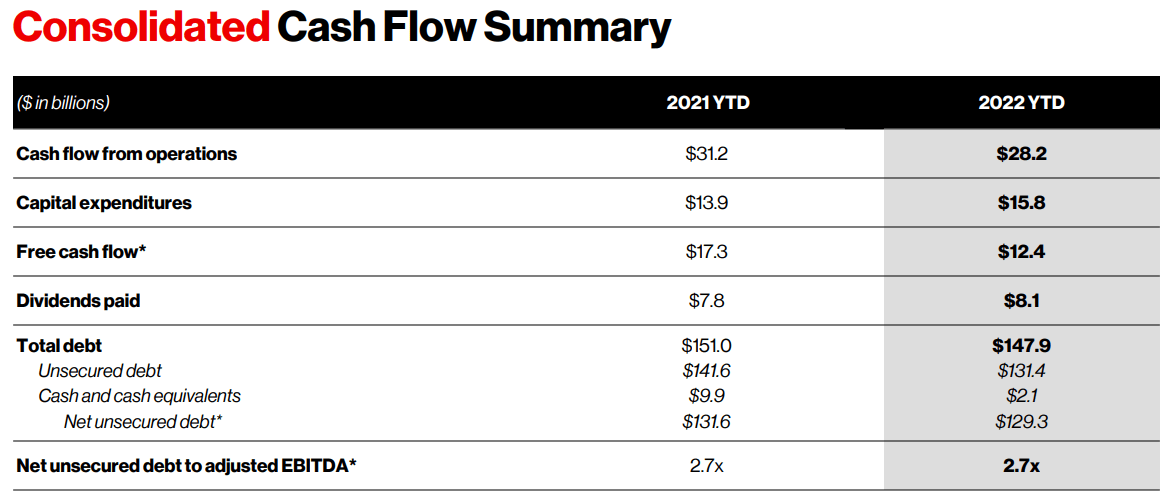This screenshot has height=497, width=1168.
Task: Click the "Dividends paid" row label
Action: tap(78, 301)
